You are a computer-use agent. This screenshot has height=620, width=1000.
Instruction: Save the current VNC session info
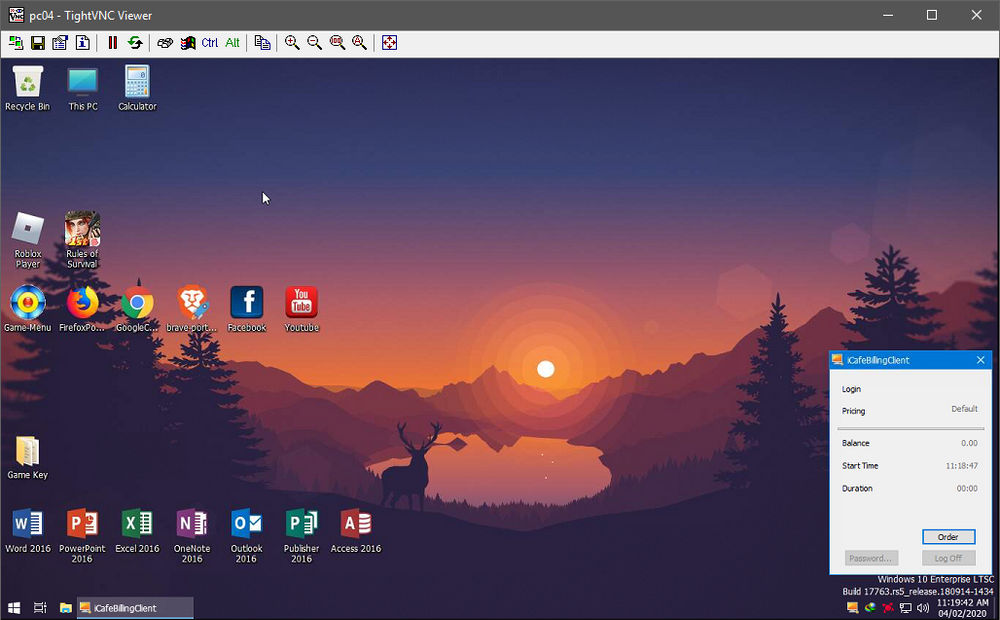click(38, 42)
